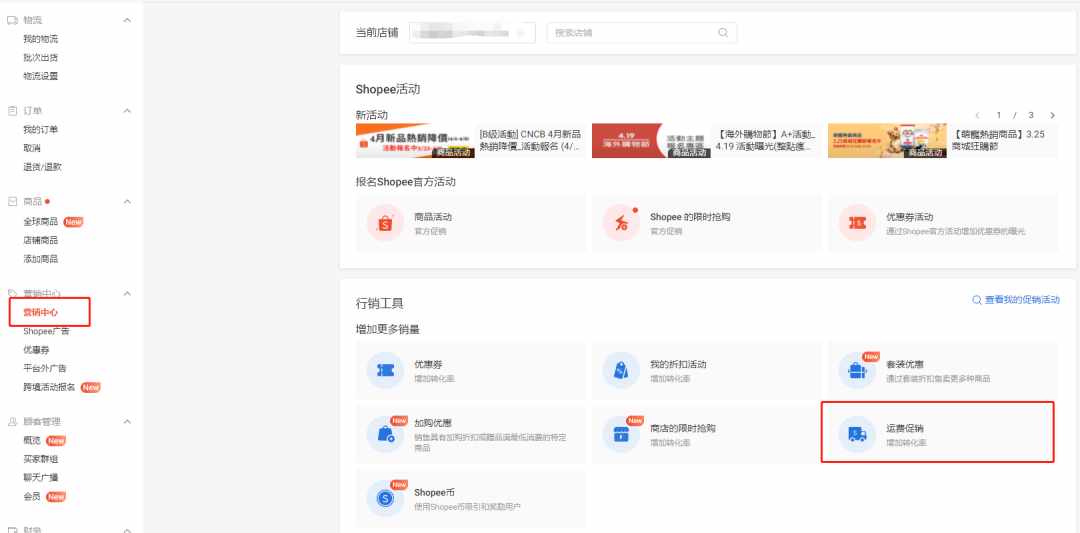Open 跨境活动报名 in sidebar

pyautogui.click(x=50, y=387)
